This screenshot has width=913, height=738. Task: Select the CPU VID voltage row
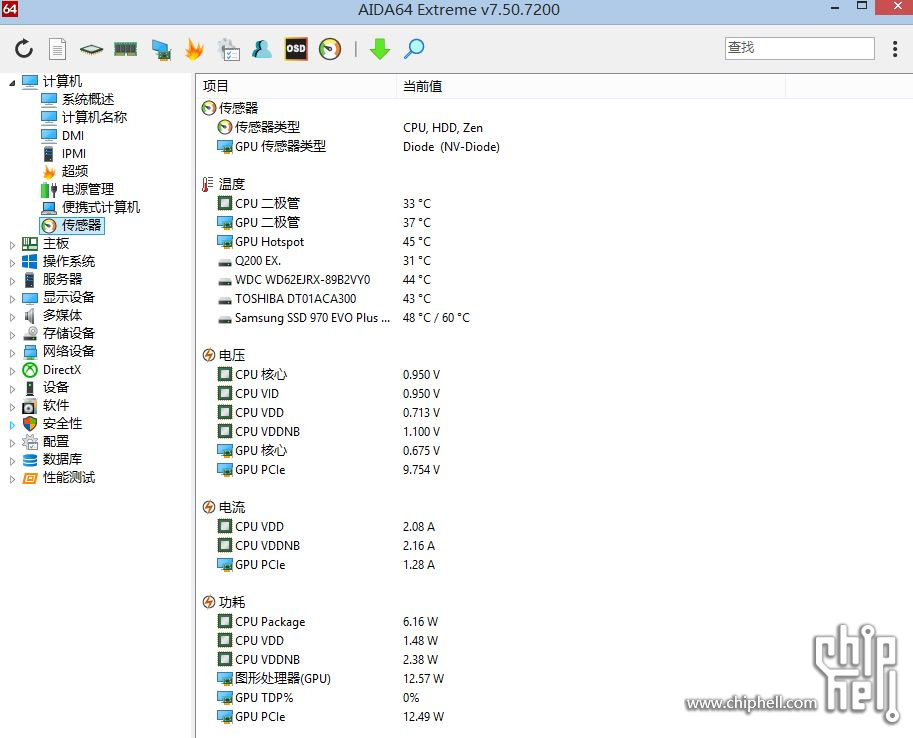pyautogui.click(x=328, y=394)
